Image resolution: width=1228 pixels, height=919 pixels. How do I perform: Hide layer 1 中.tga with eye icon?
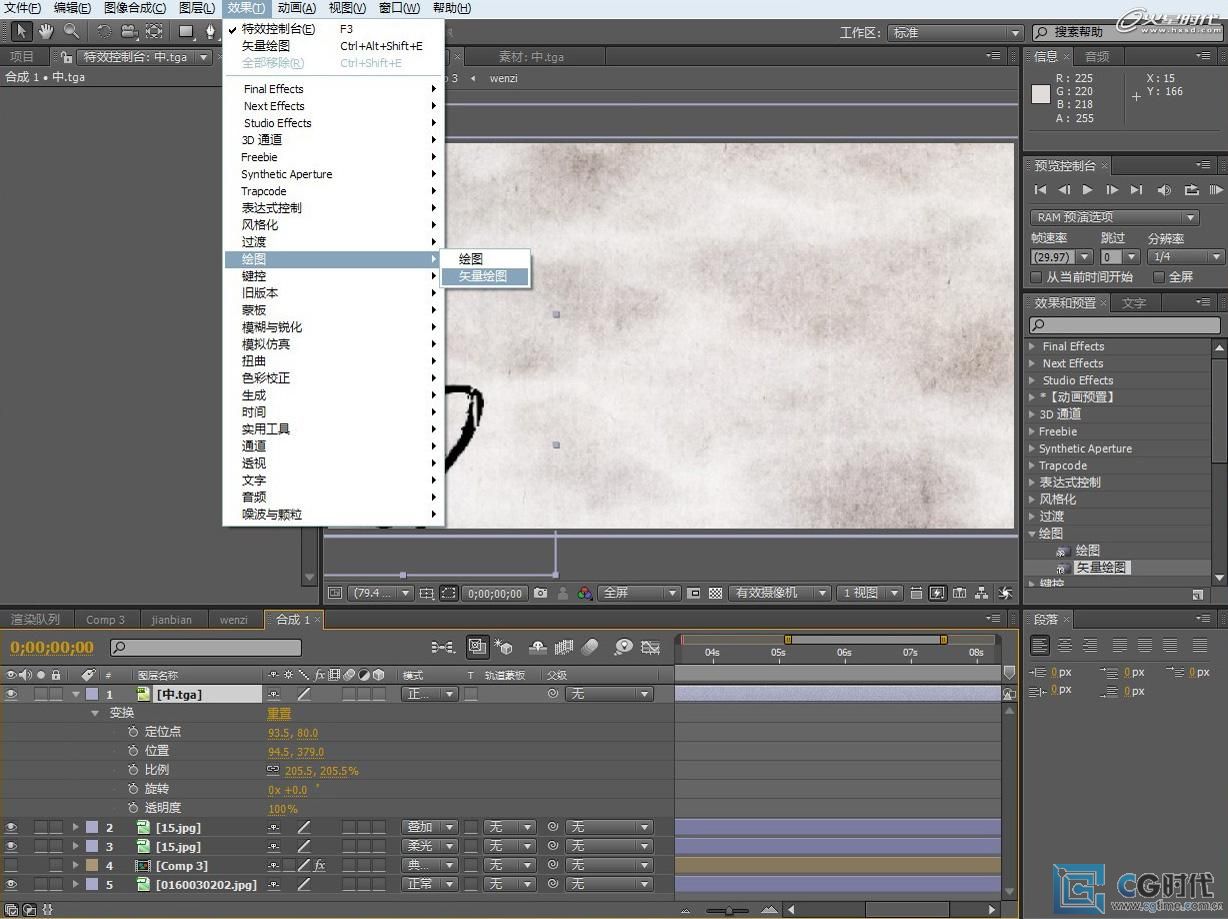(11, 693)
